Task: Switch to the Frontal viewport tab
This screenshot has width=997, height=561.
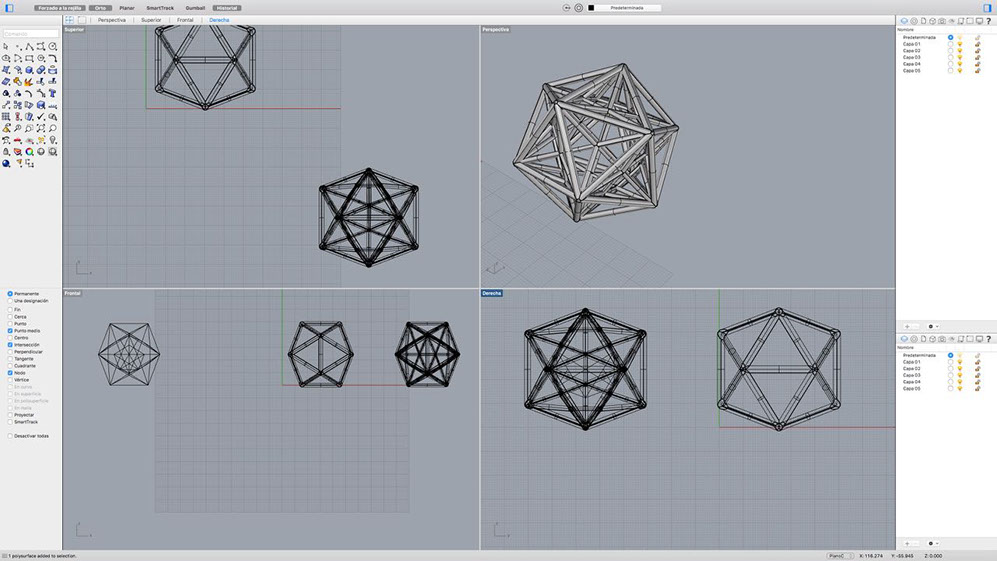Action: [185, 20]
